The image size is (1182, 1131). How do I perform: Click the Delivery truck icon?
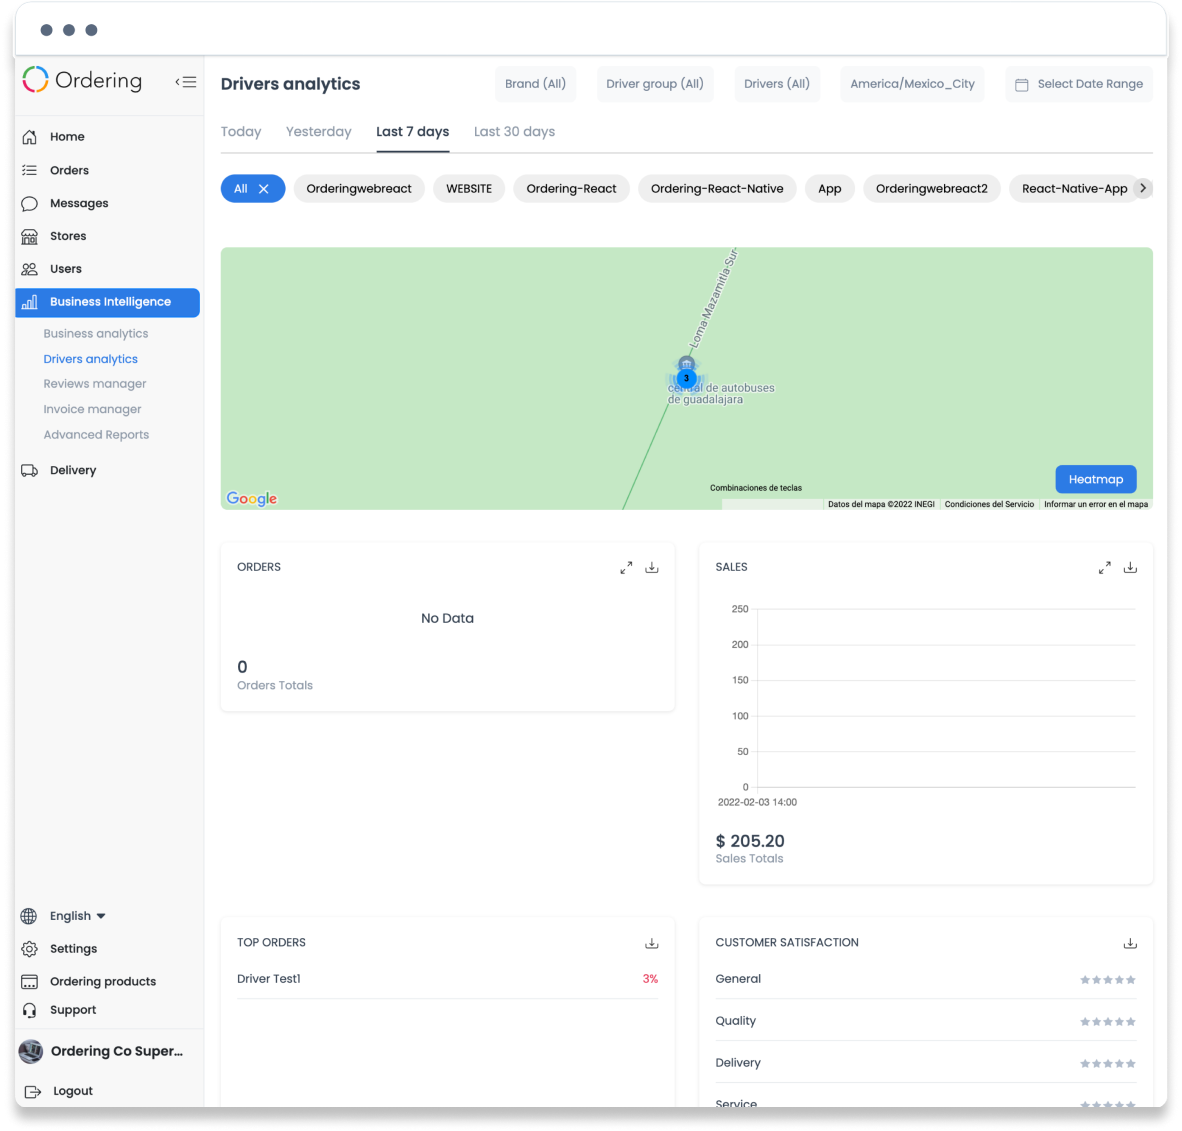click(x=29, y=470)
